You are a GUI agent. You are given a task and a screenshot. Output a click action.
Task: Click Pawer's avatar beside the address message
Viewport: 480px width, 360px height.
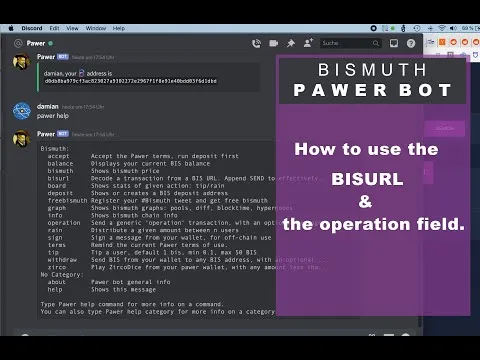click(22, 61)
